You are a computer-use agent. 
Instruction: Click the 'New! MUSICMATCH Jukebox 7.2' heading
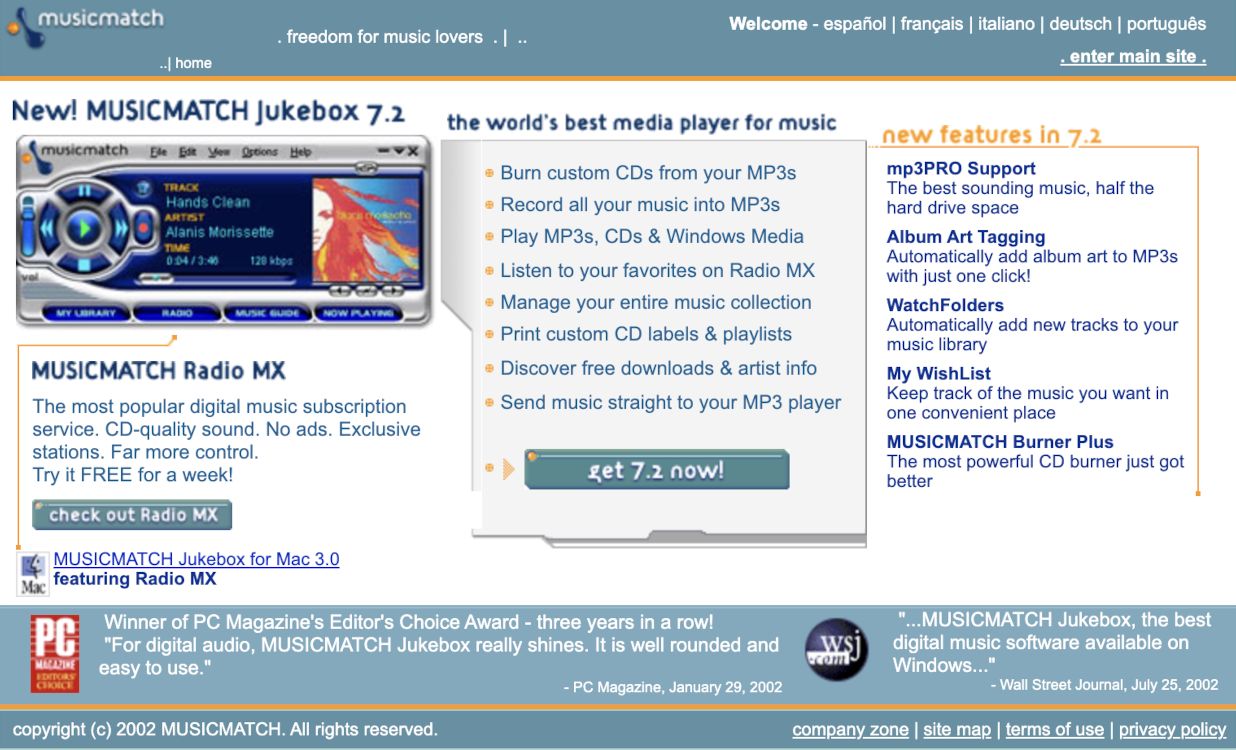tap(208, 111)
